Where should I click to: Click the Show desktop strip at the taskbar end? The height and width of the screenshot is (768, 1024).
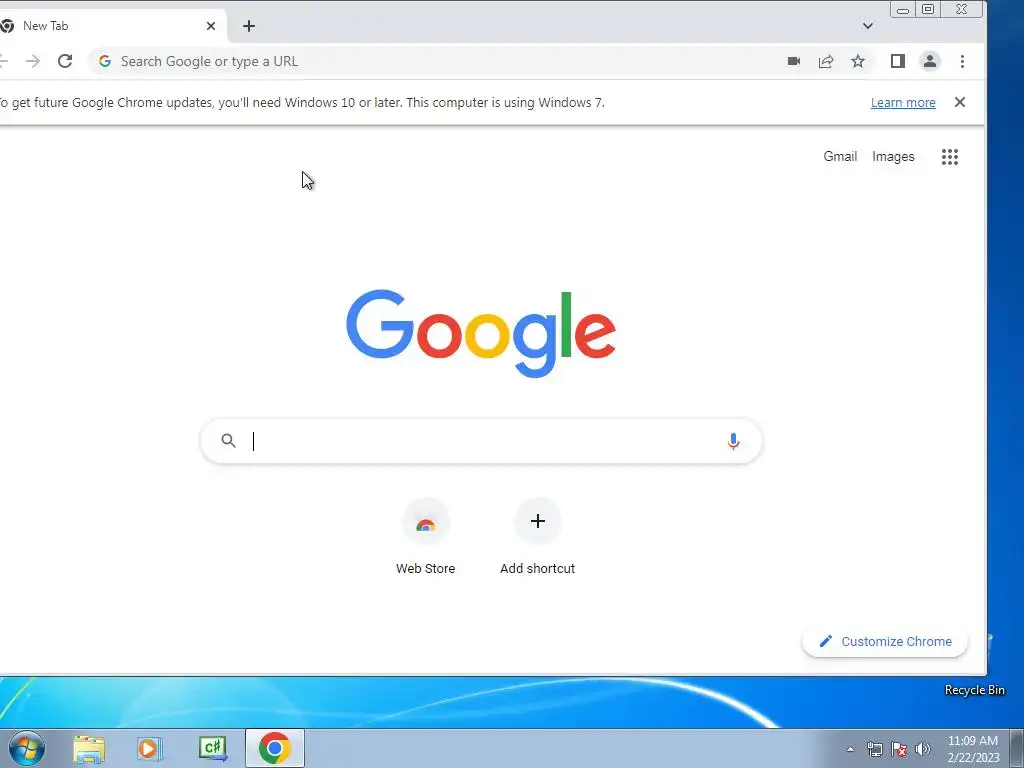1017,748
